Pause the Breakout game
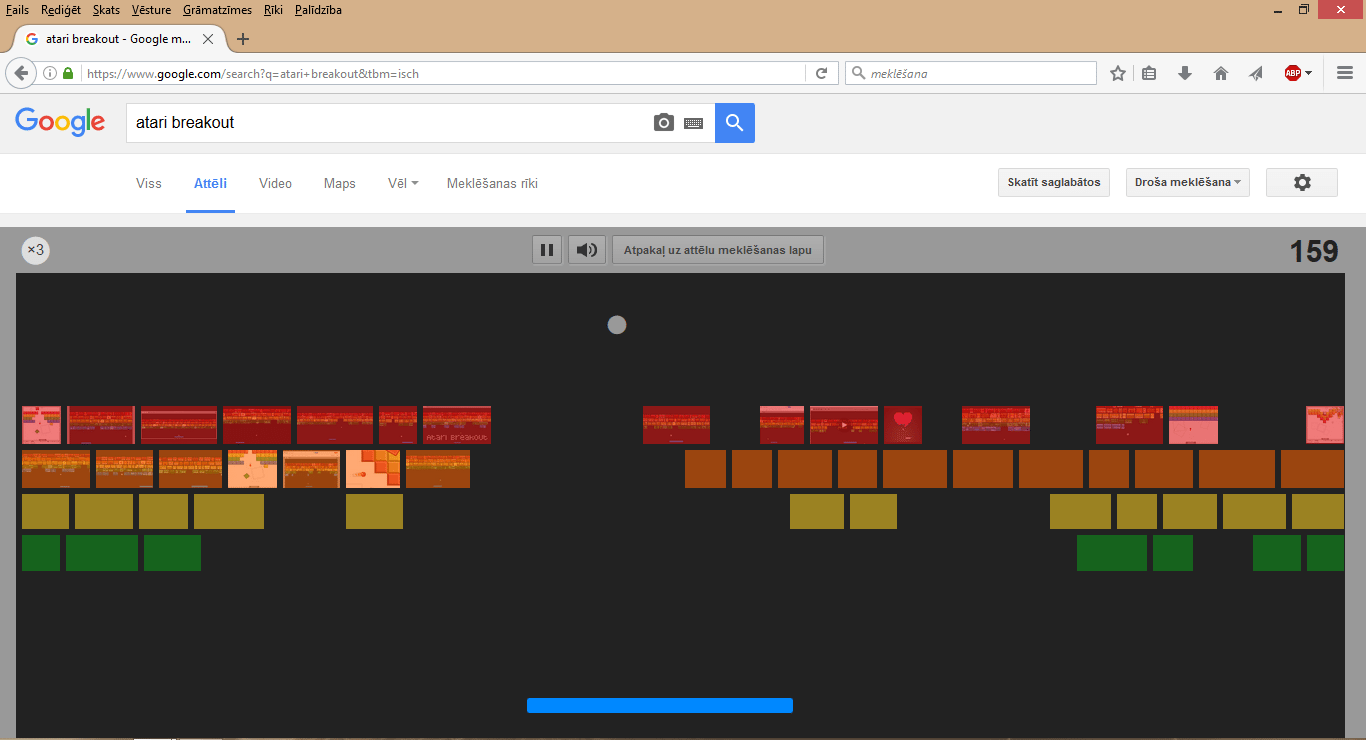The width and height of the screenshot is (1366, 740). point(547,250)
